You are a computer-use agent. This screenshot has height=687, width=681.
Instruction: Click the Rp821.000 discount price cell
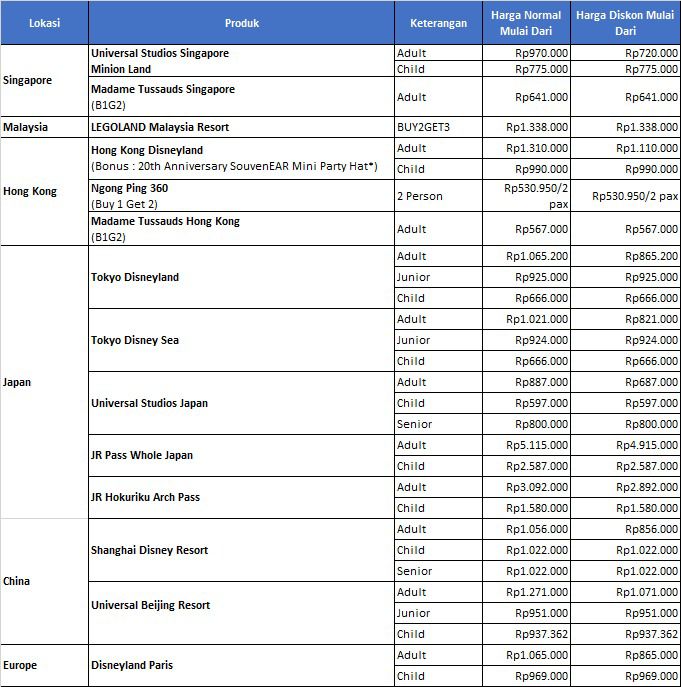(625, 319)
